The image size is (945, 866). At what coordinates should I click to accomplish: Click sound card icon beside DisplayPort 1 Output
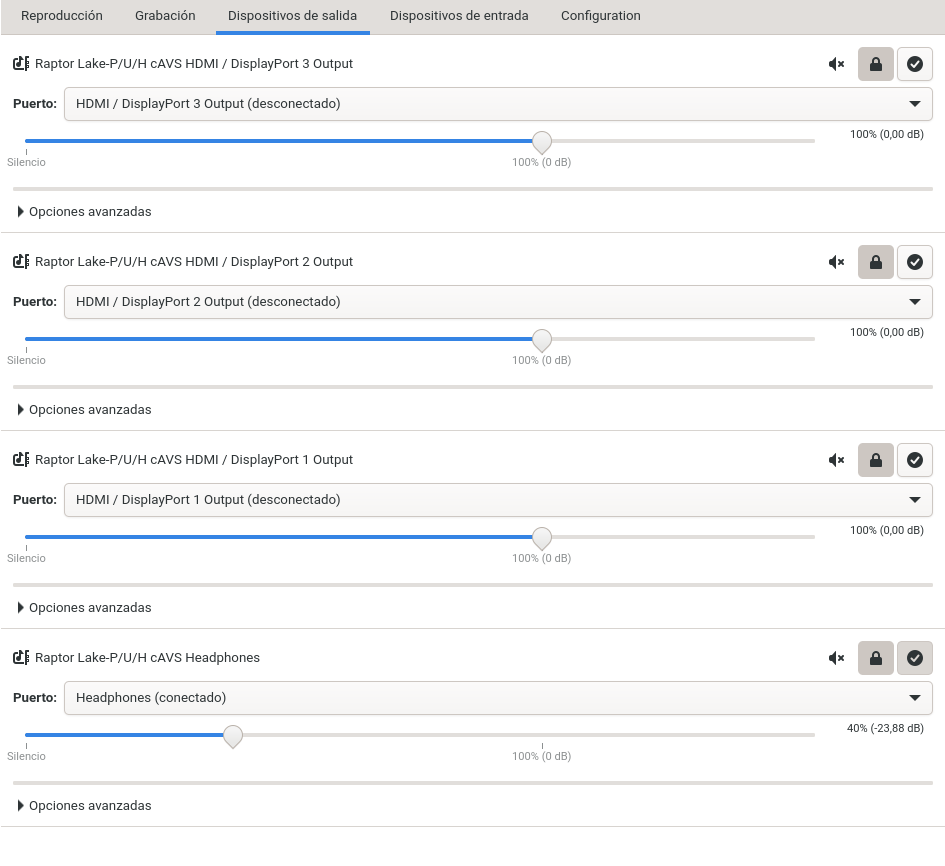point(21,459)
